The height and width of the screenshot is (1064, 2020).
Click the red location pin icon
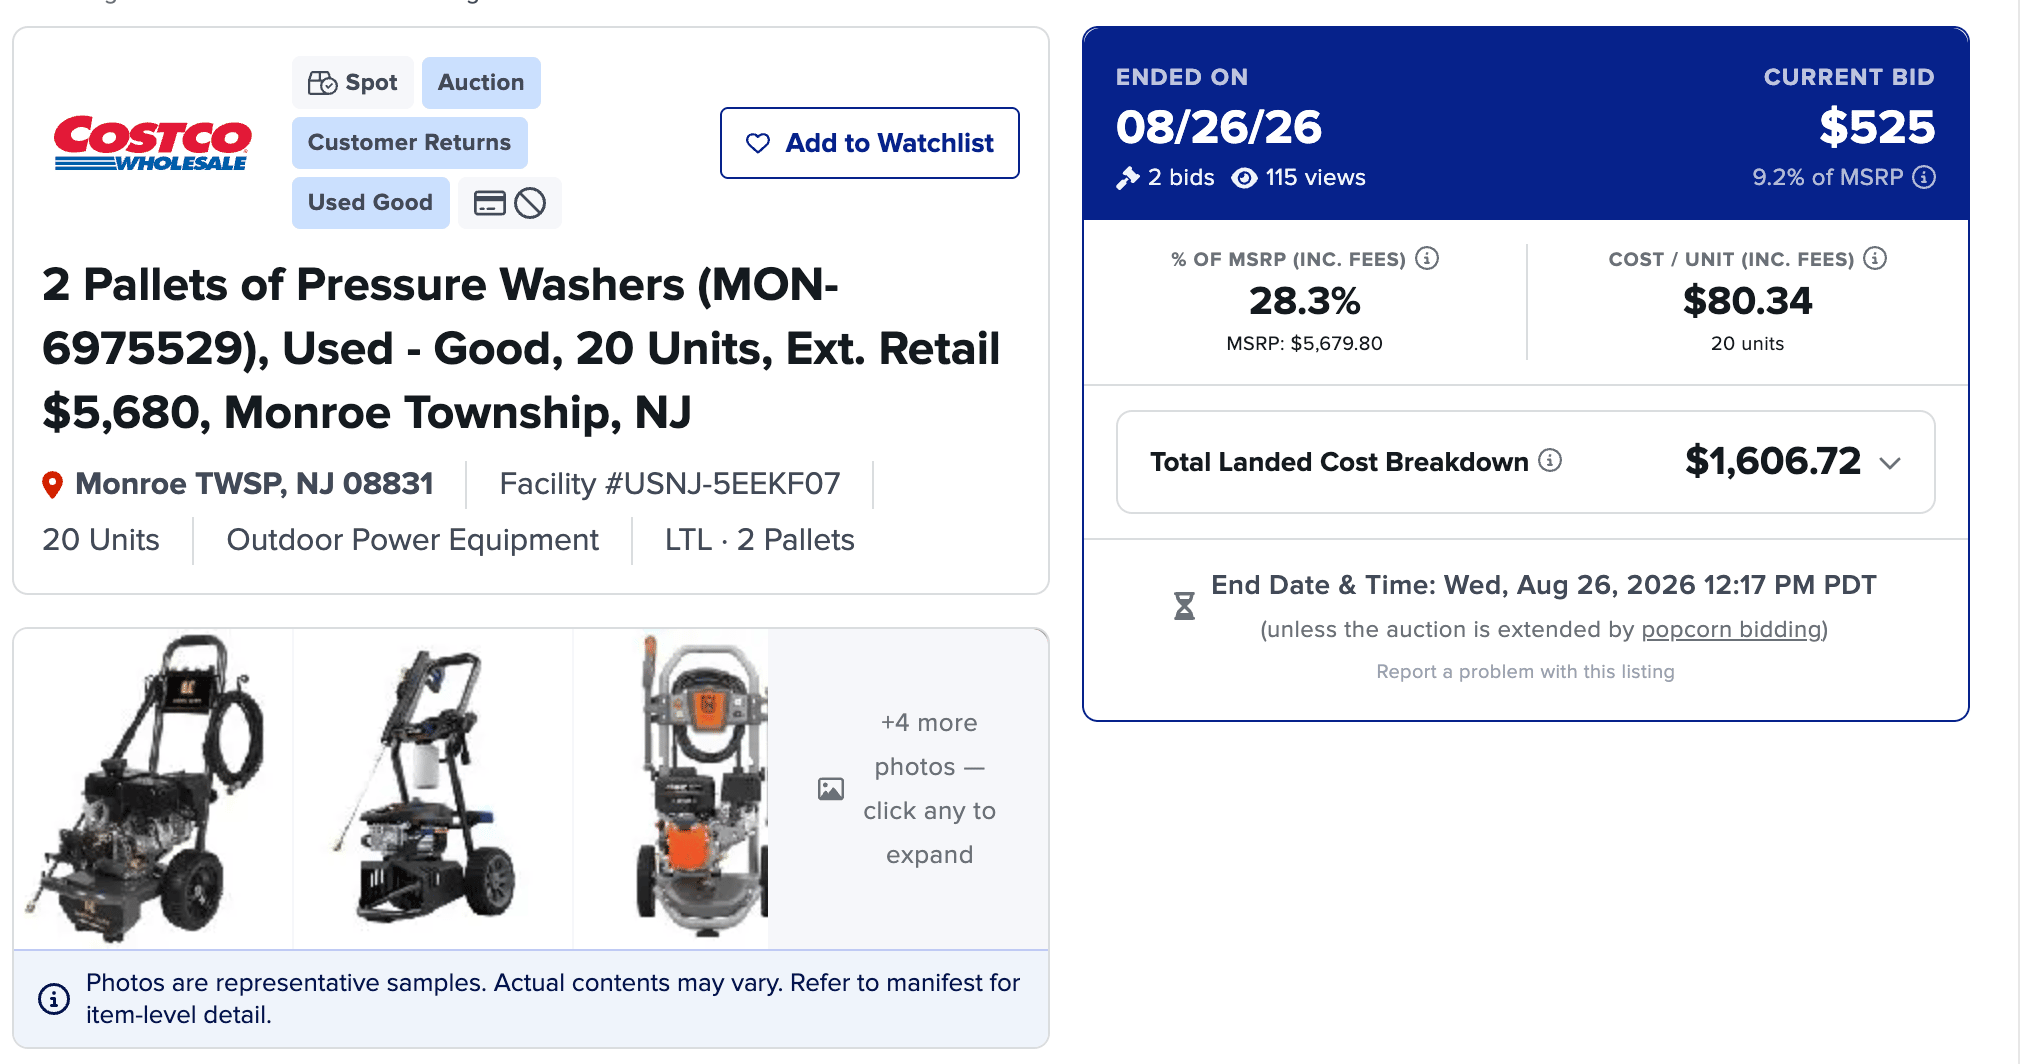[53, 485]
